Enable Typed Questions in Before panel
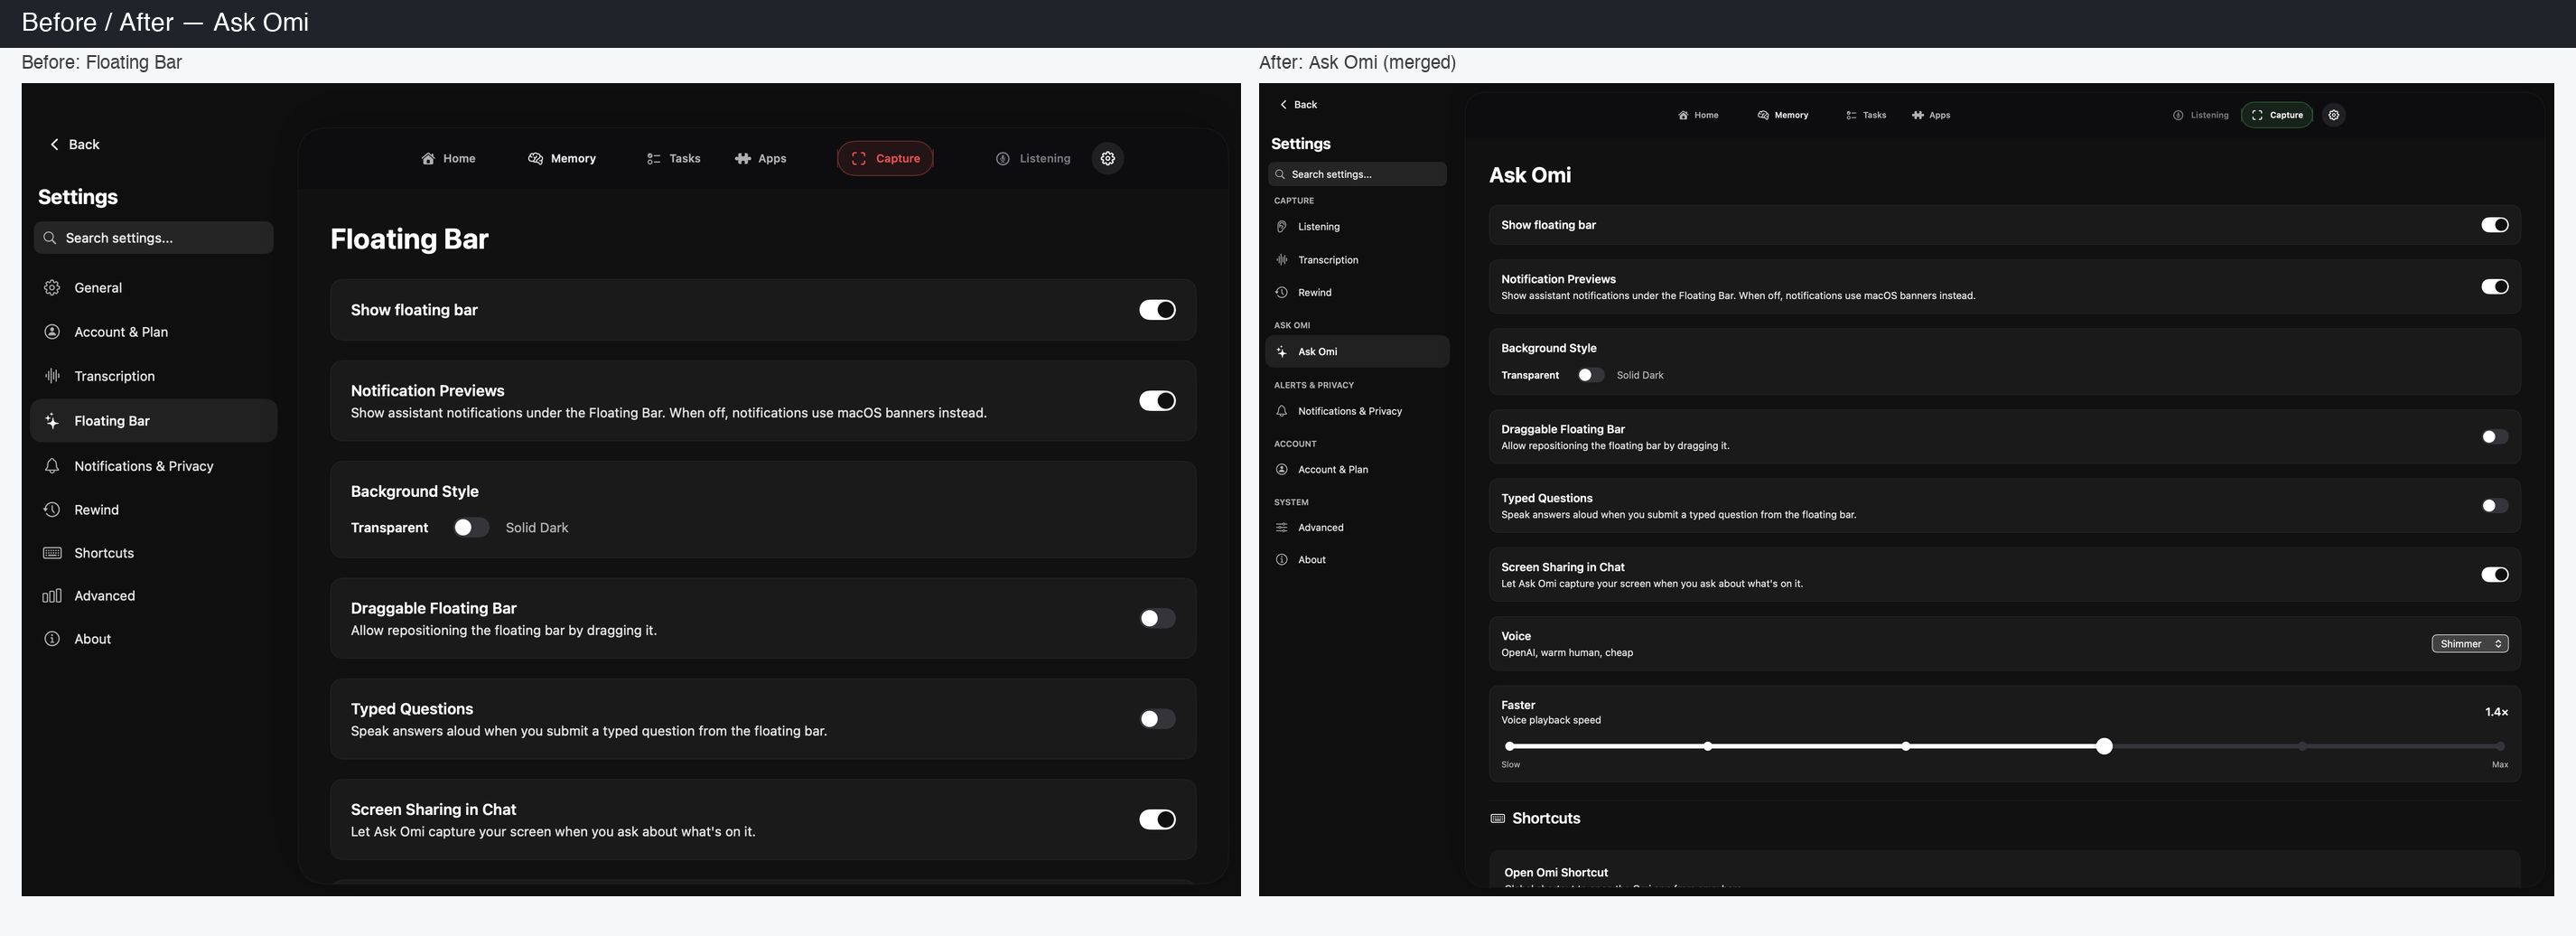 [x=1157, y=719]
